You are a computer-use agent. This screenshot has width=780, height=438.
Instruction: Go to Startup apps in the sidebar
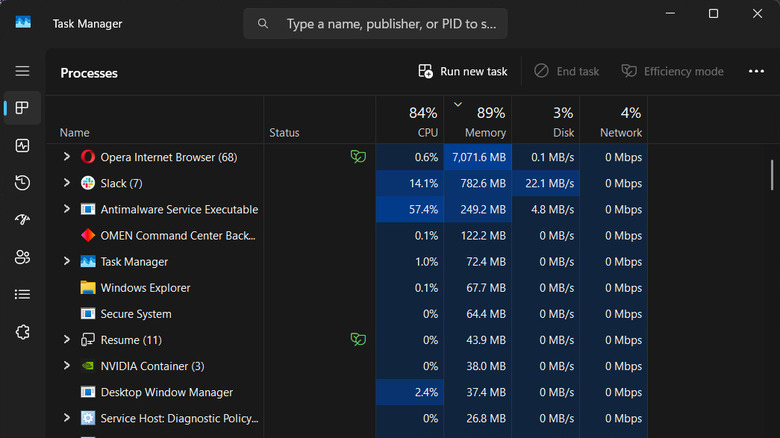coord(22,220)
